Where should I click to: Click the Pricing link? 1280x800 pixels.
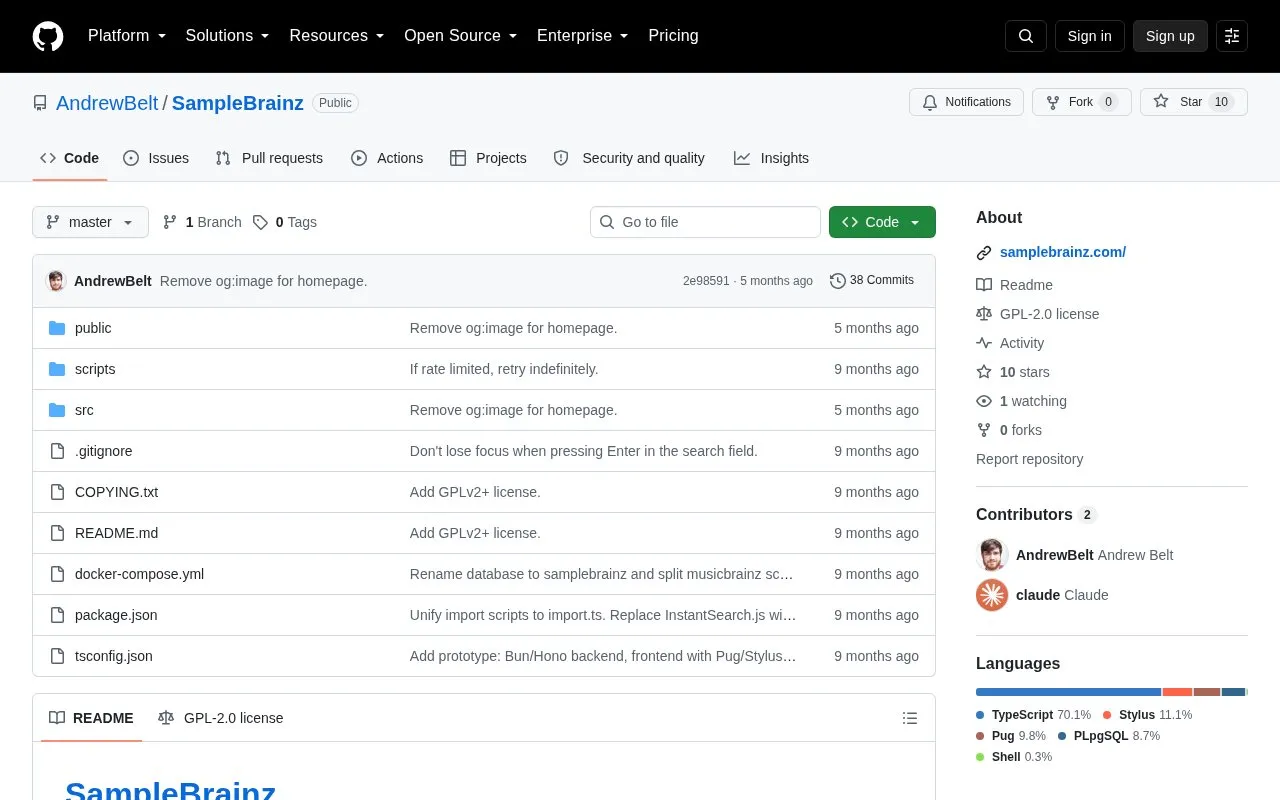pyautogui.click(x=673, y=36)
